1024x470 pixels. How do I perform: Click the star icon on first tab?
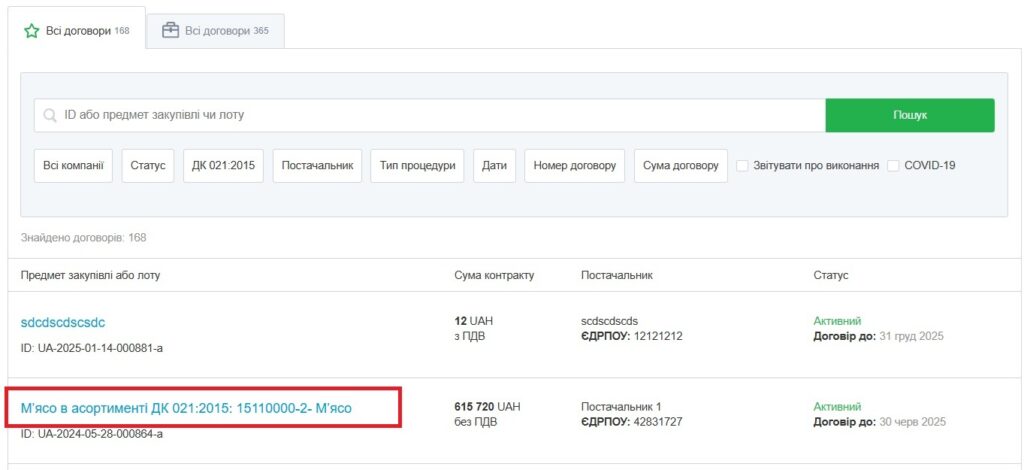32,31
